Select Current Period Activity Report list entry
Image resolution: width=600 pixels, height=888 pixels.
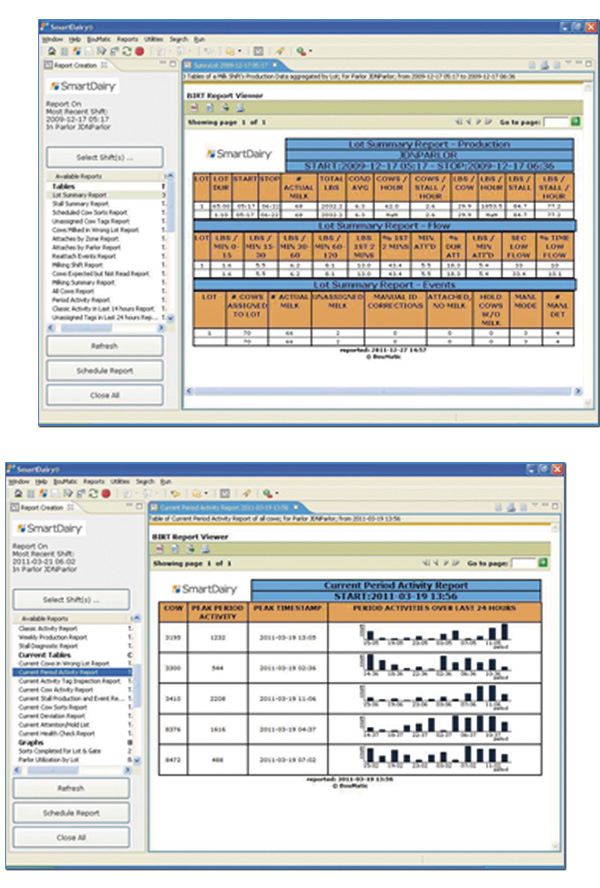click(x=58, y=672)
